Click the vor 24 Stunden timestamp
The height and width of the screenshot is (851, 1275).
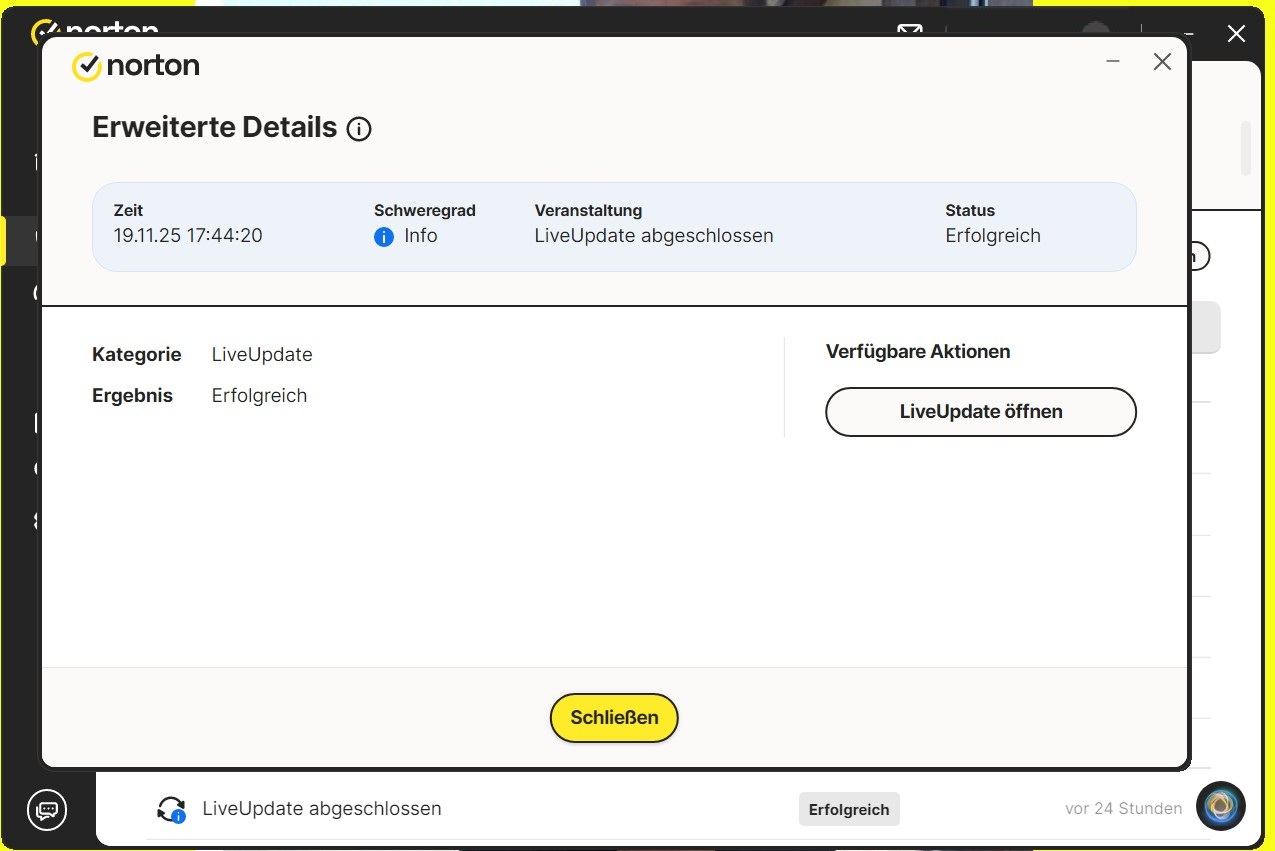[x=1123, y=808]
